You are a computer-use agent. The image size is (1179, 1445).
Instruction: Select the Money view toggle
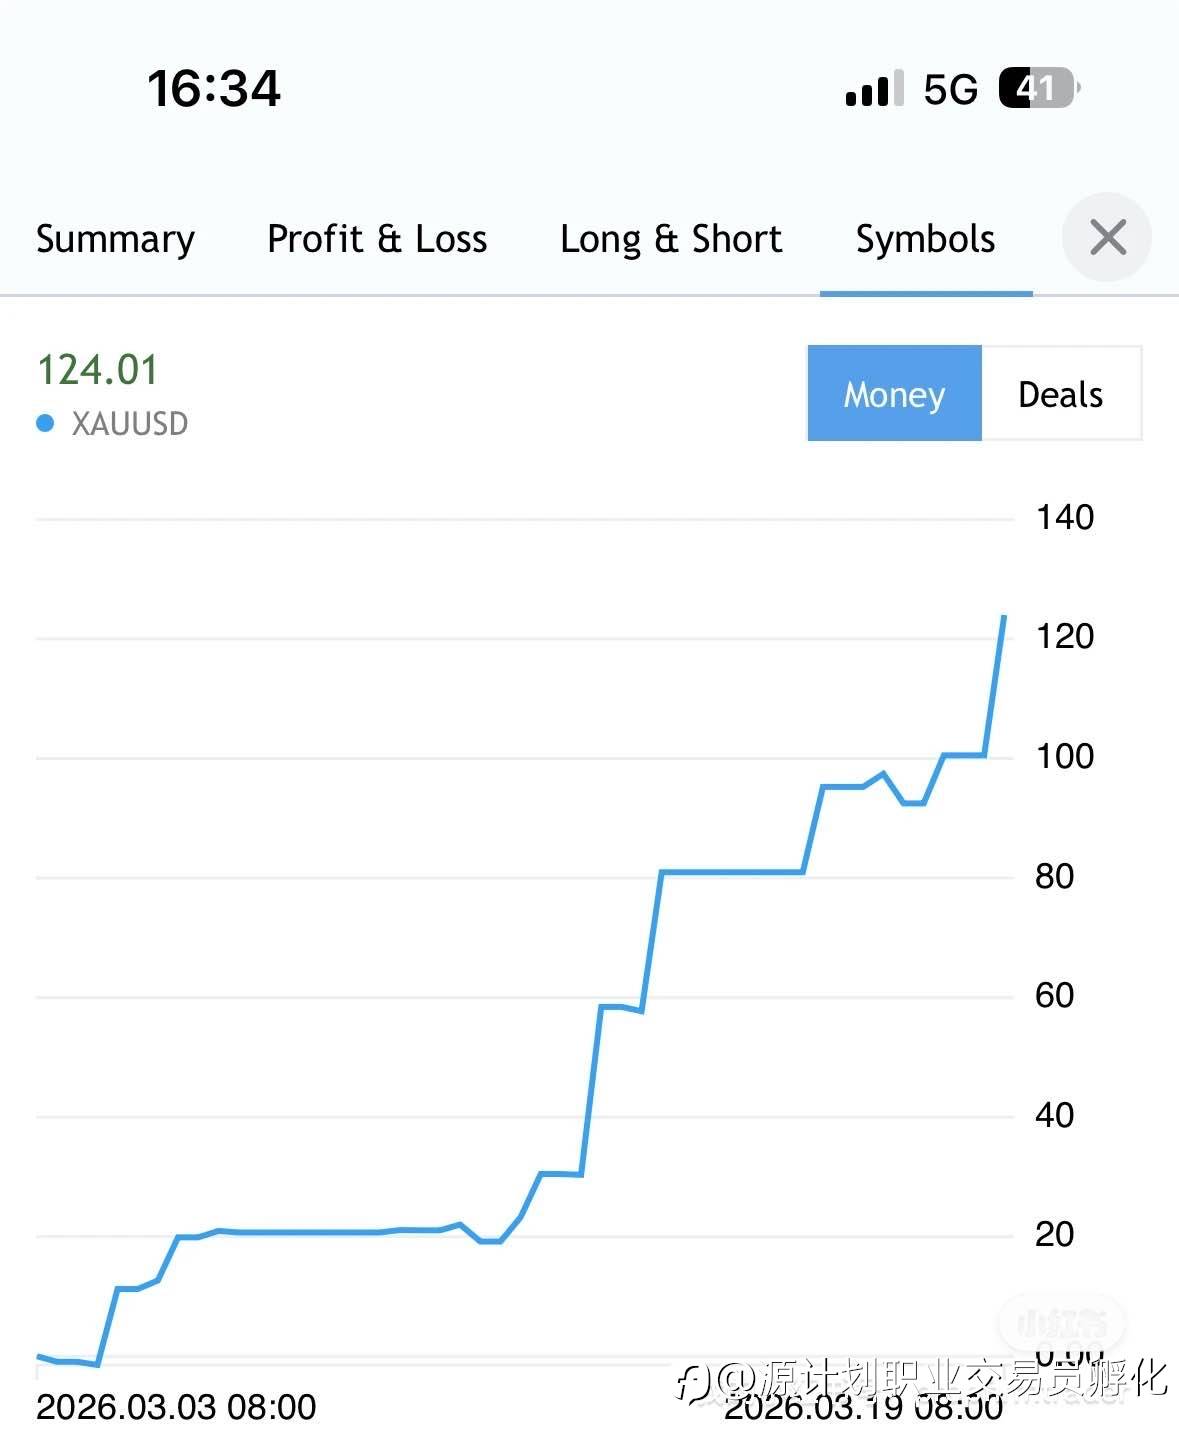[894, 394]
